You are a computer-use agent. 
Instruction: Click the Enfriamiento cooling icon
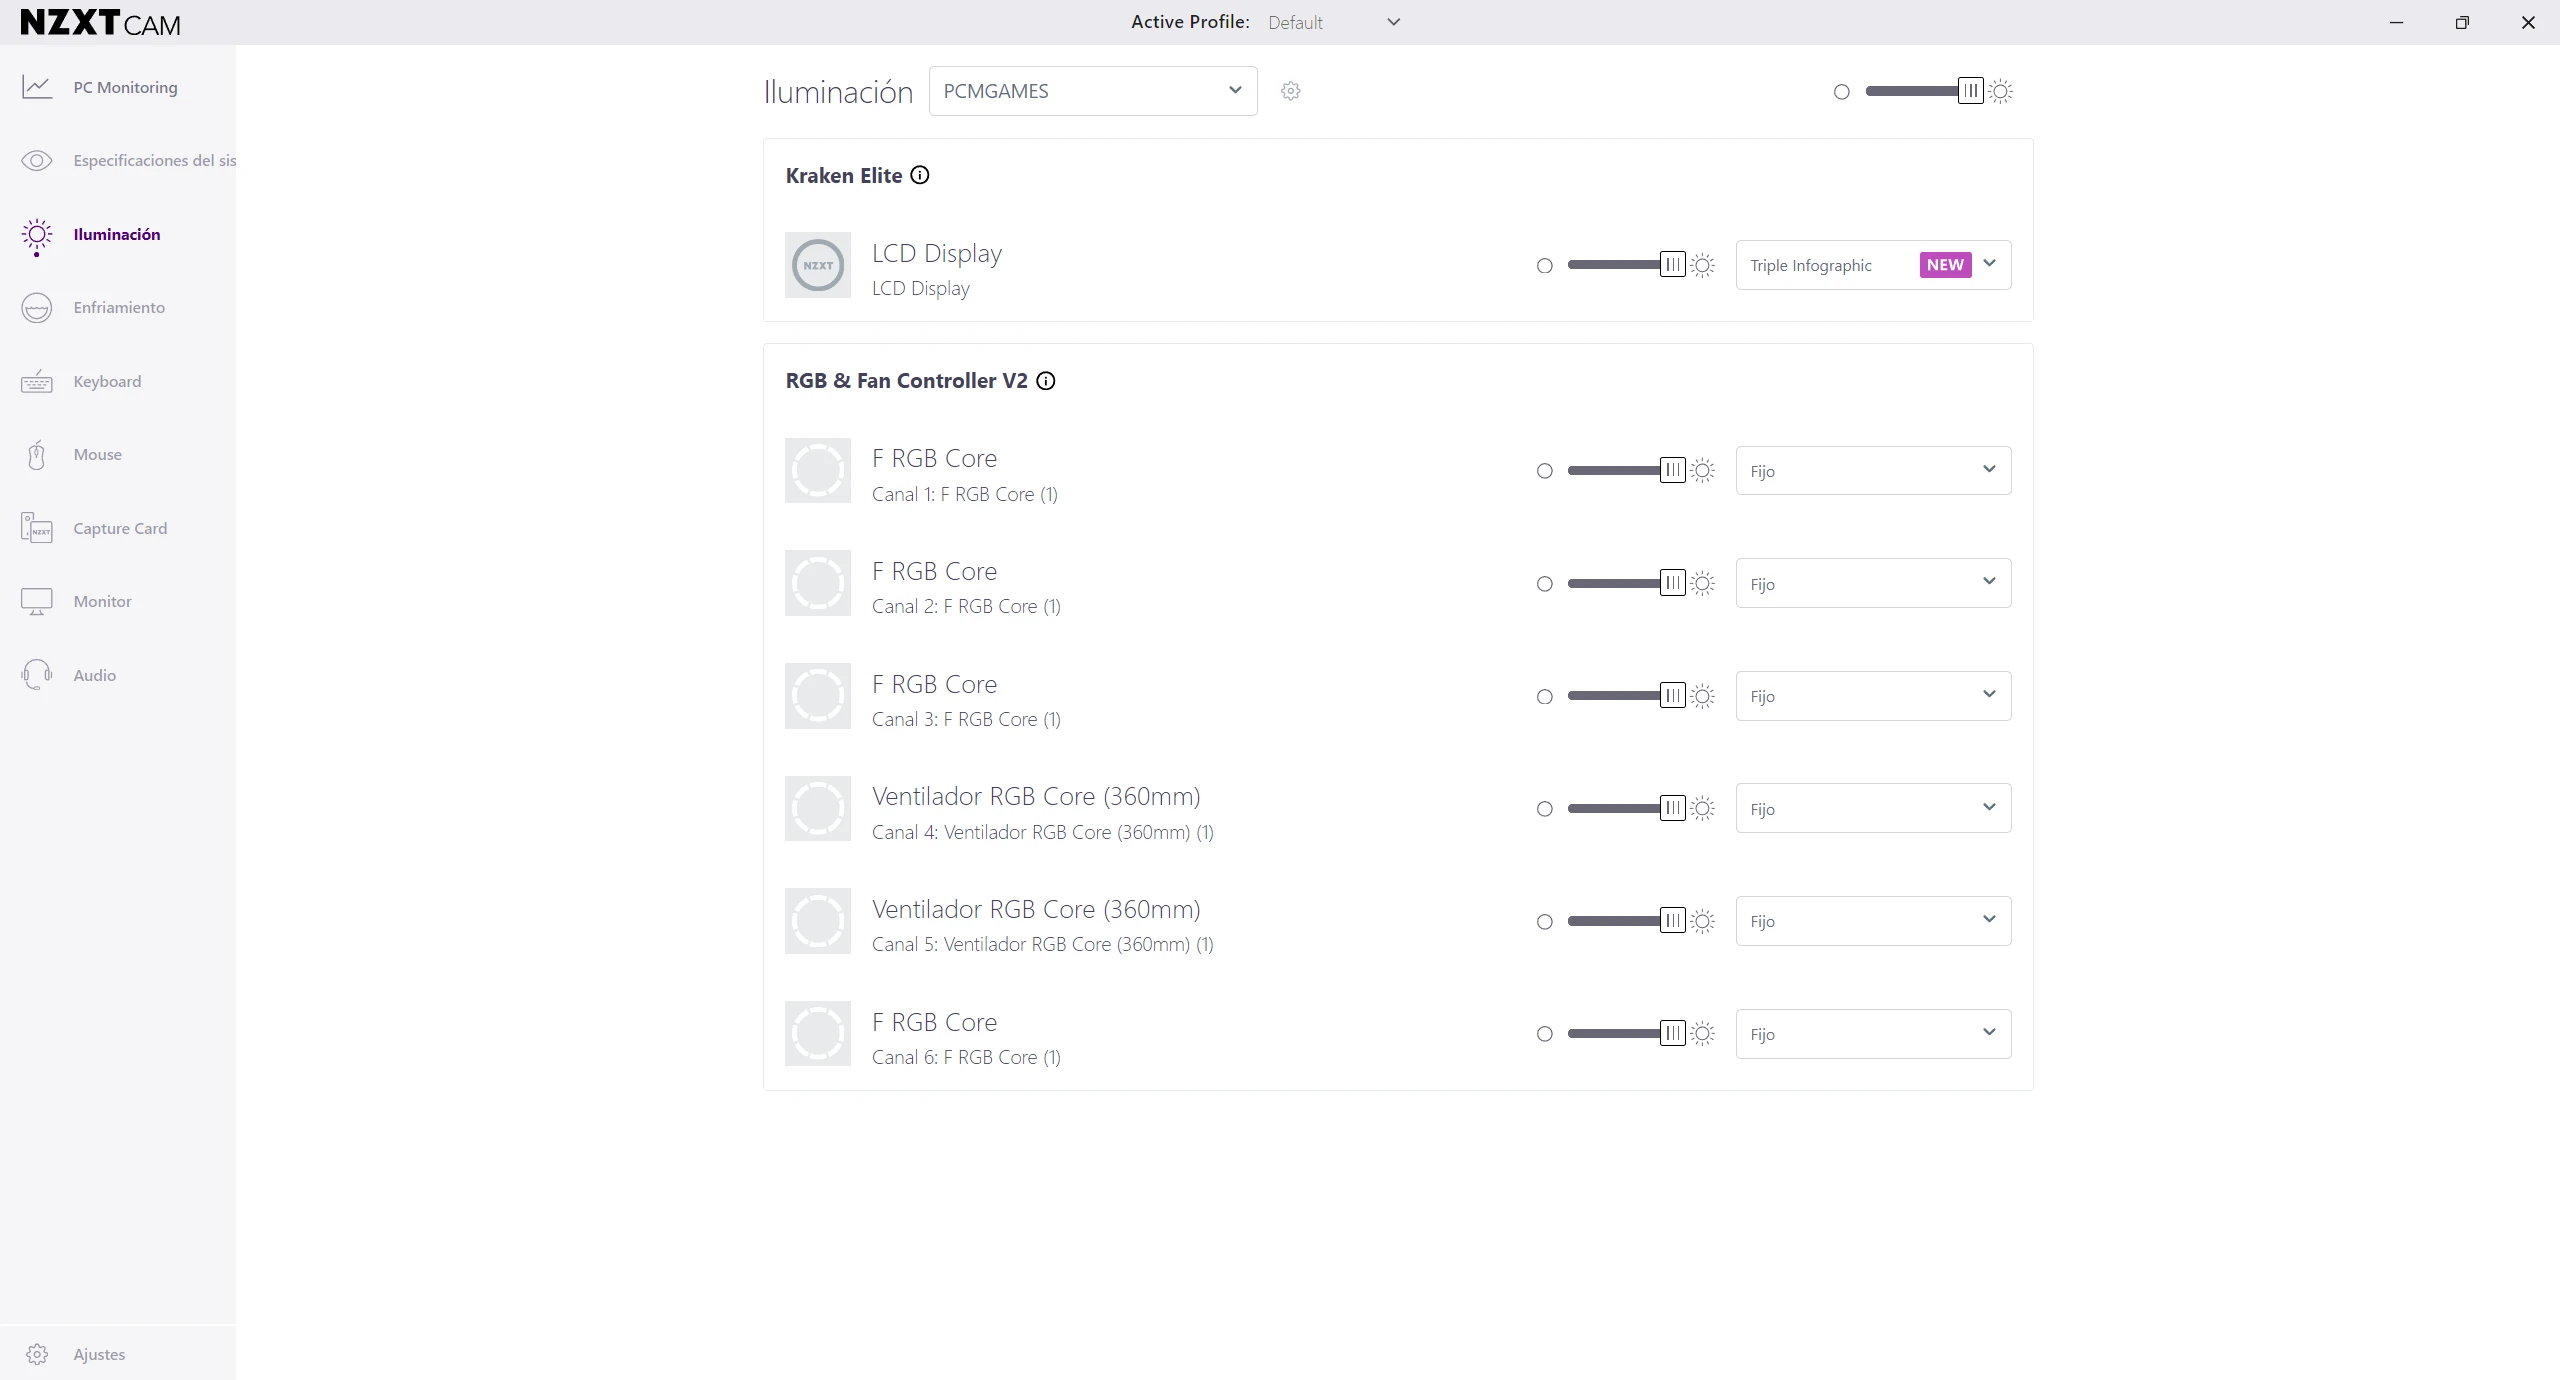tap(37, 308)
